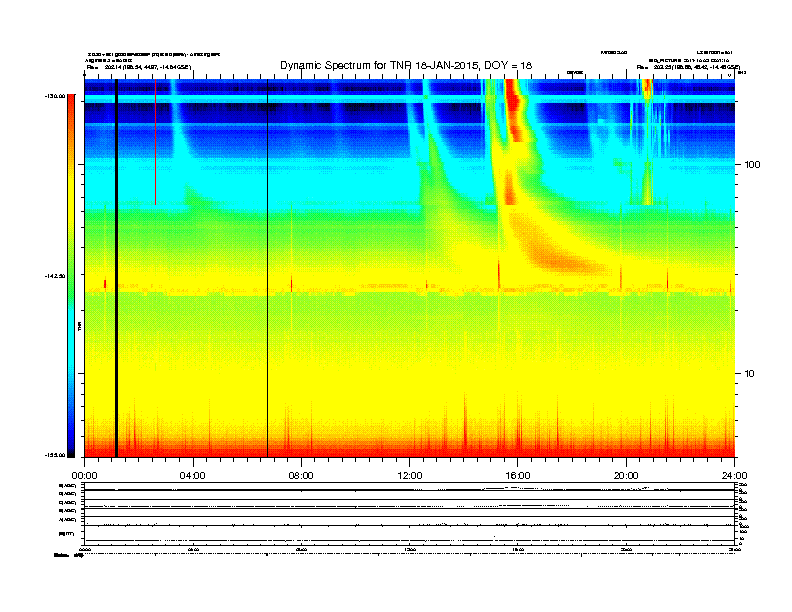Click the red burst at the top near 16:00
The image size is (792, 612).
pos(513,109)
